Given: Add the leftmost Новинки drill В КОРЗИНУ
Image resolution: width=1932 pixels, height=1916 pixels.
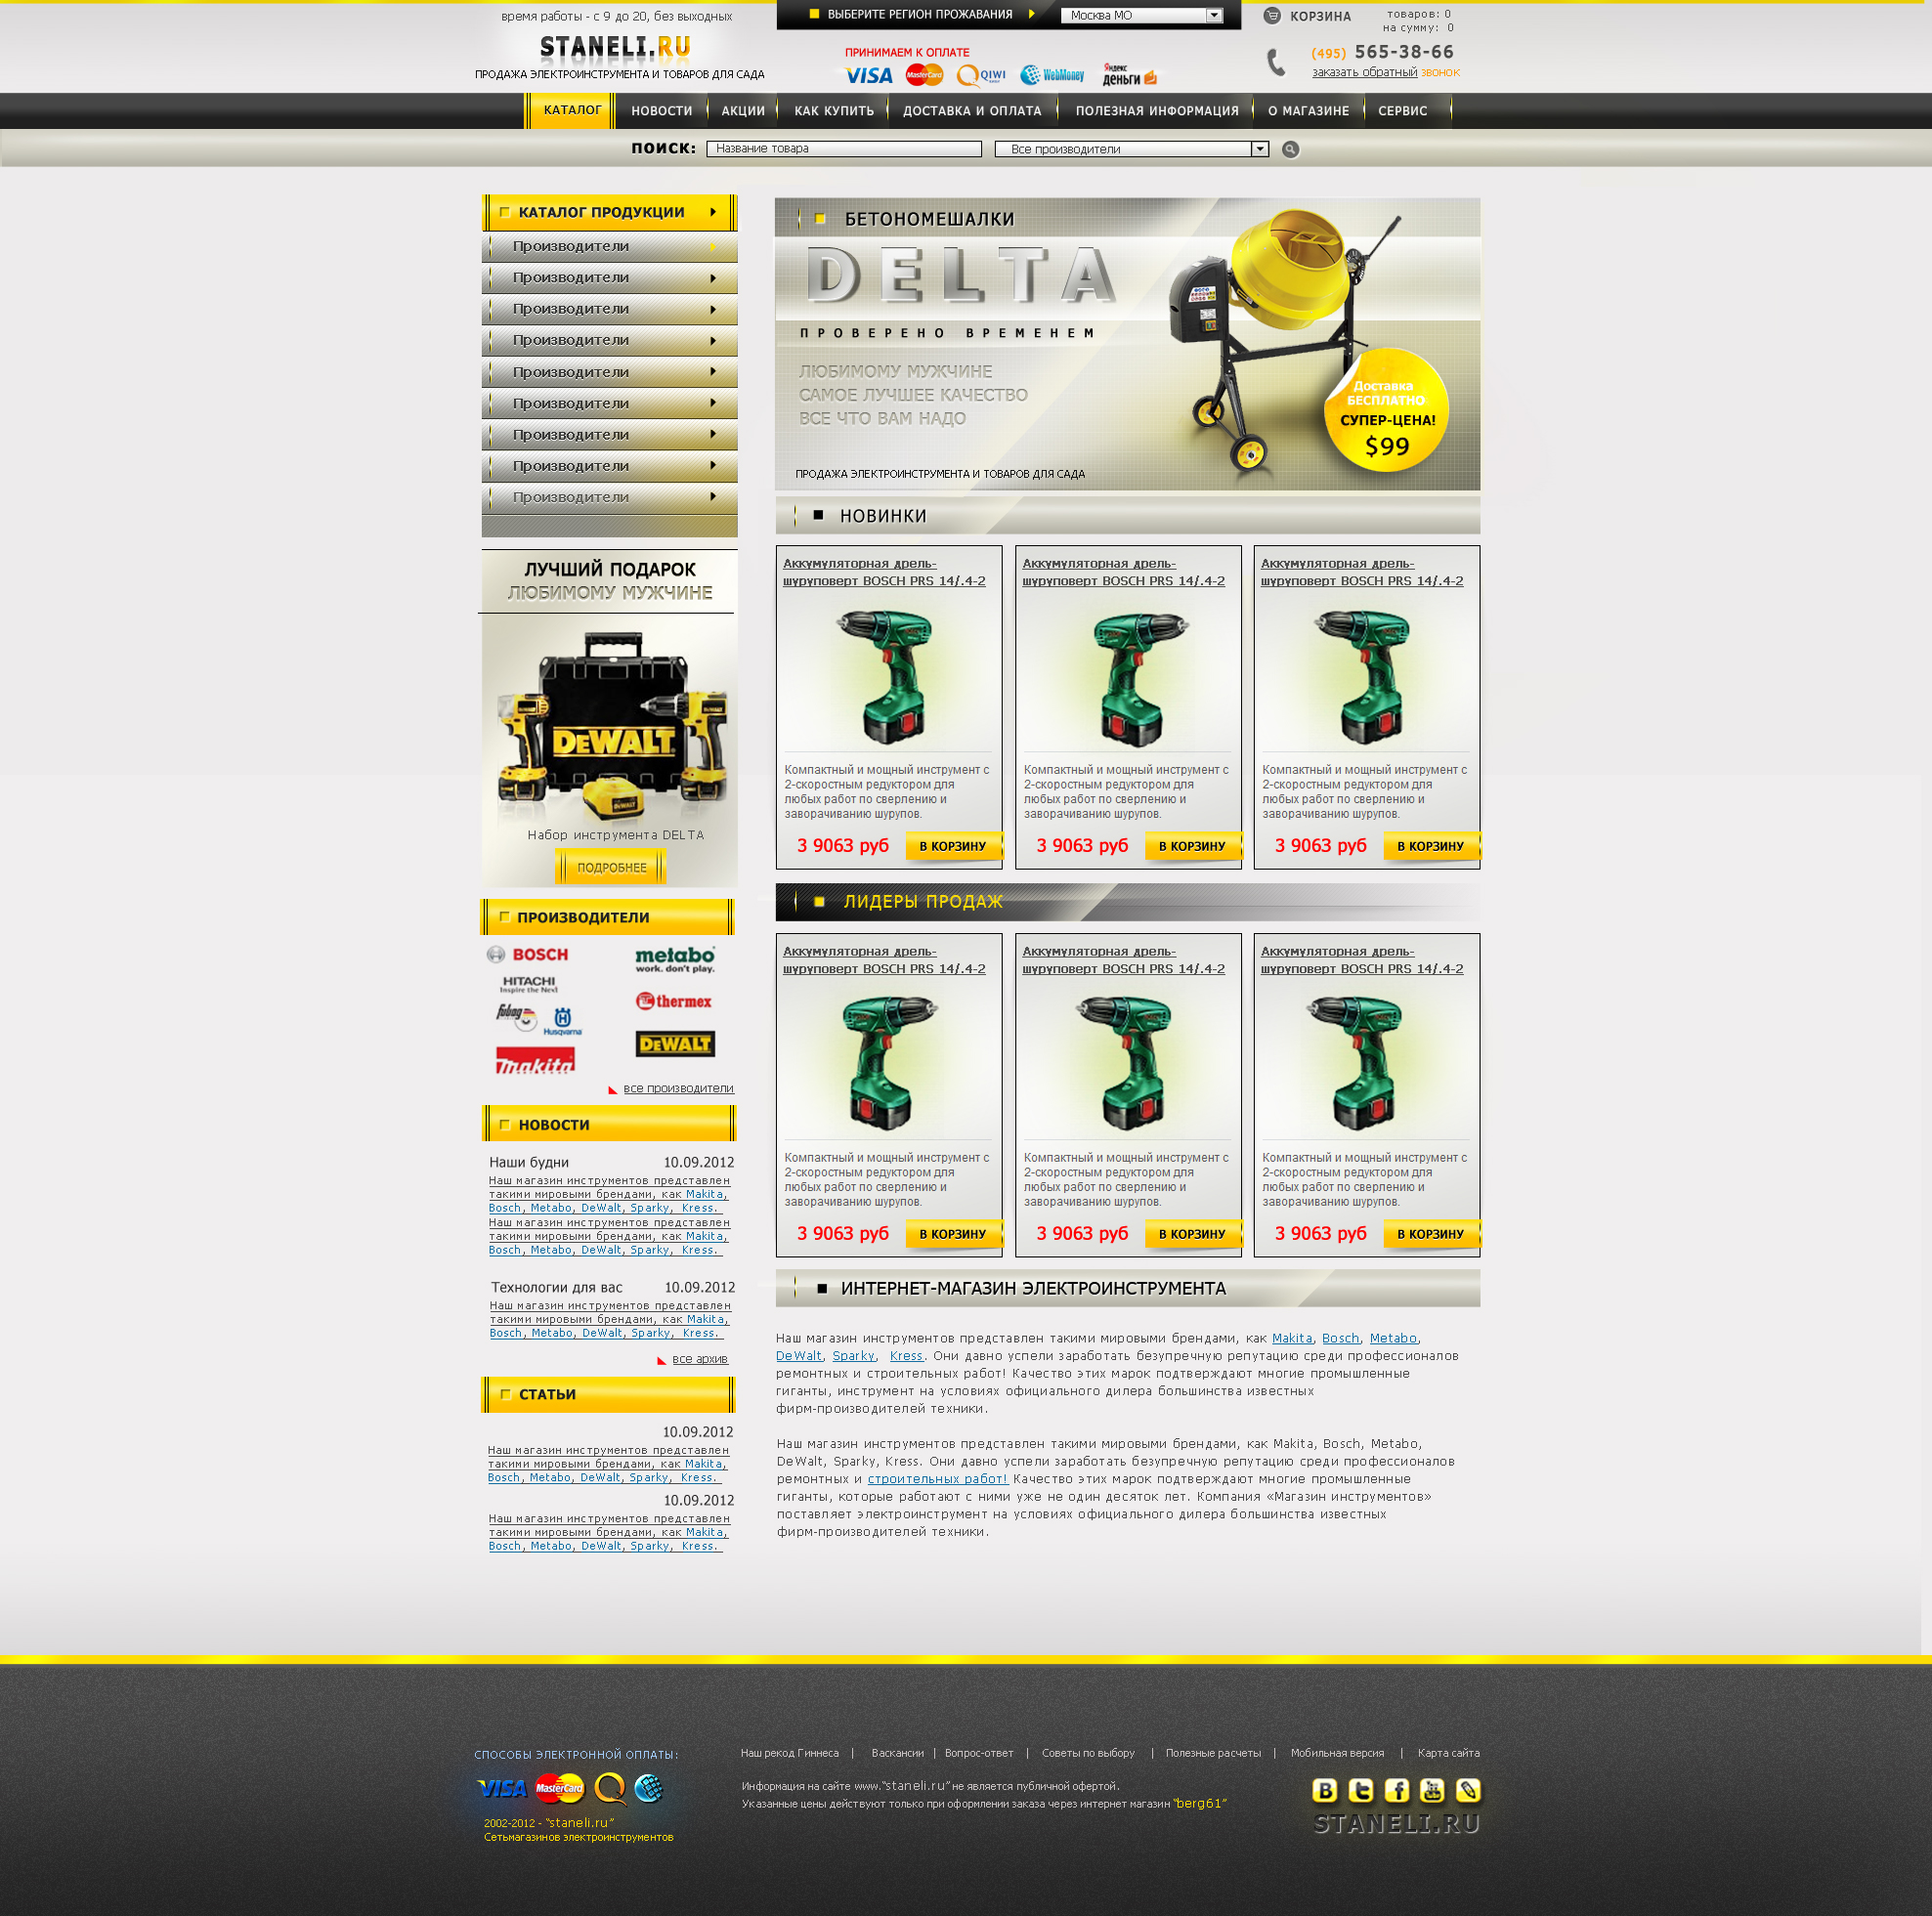Looking at the screenshot, I should tap(953, 846).
